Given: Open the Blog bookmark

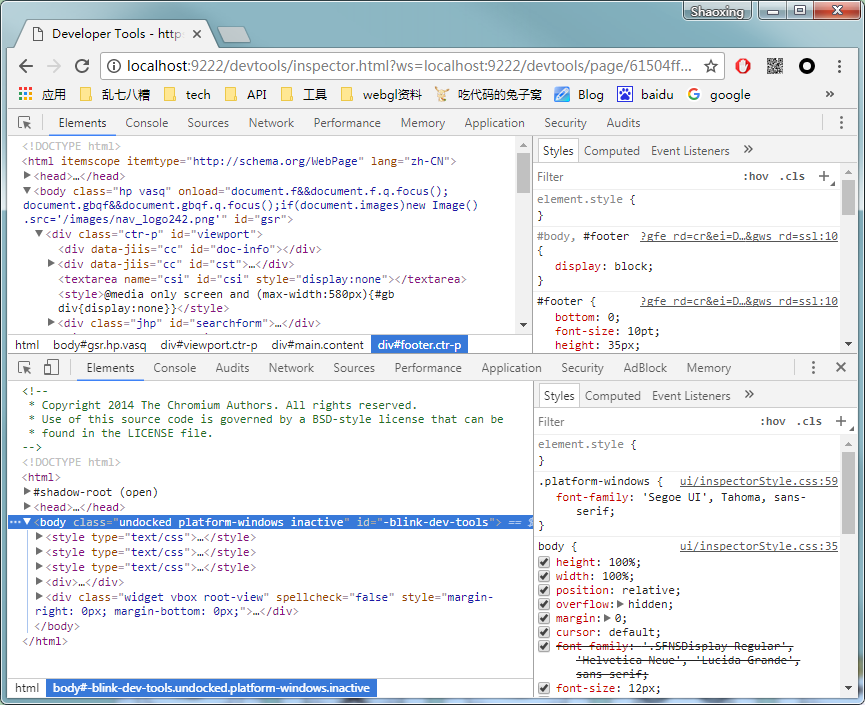Looking at the screenshot, I should click(579, 94).
